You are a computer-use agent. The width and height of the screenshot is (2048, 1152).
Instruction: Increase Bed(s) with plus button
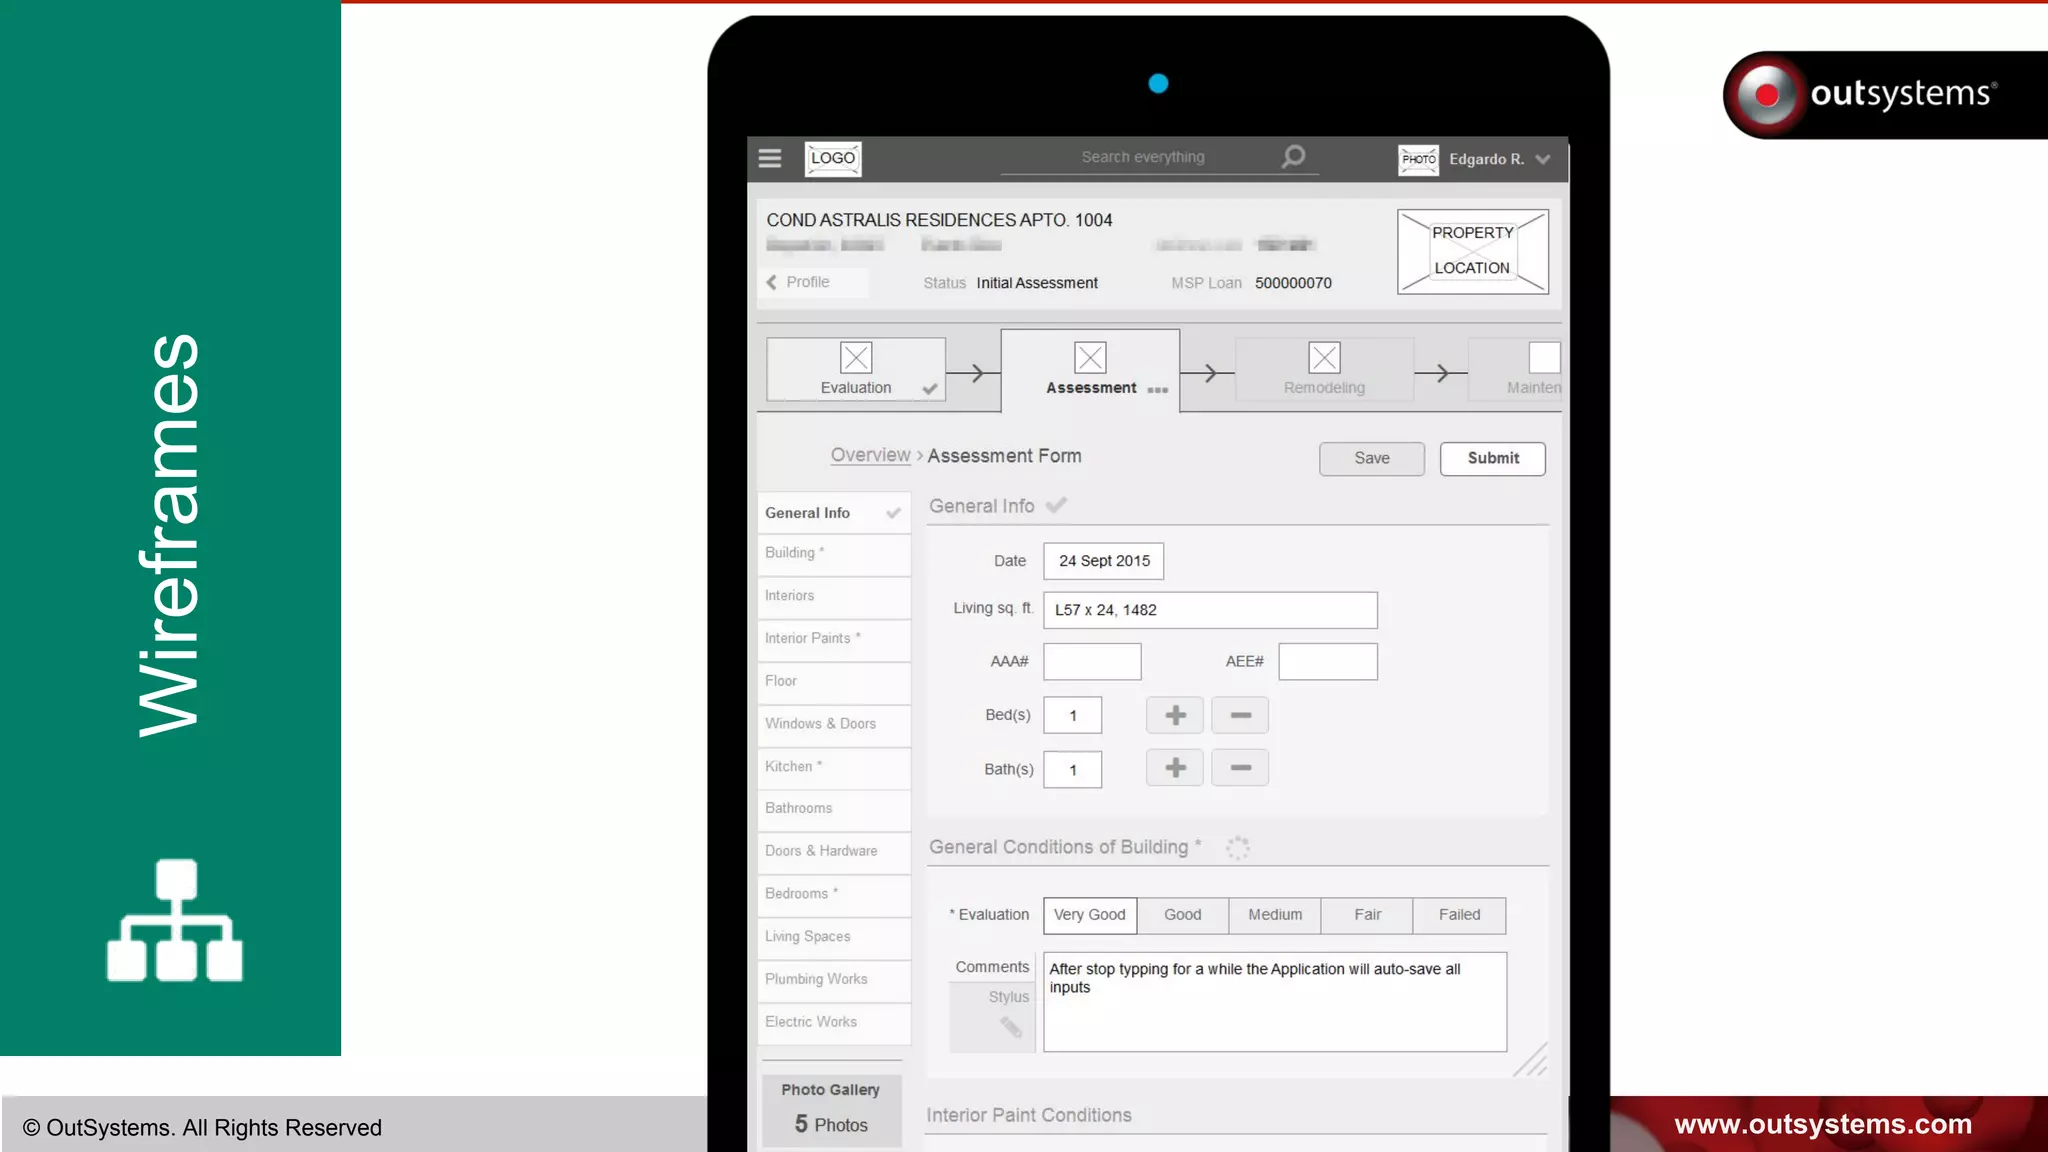coord(1175,715)
